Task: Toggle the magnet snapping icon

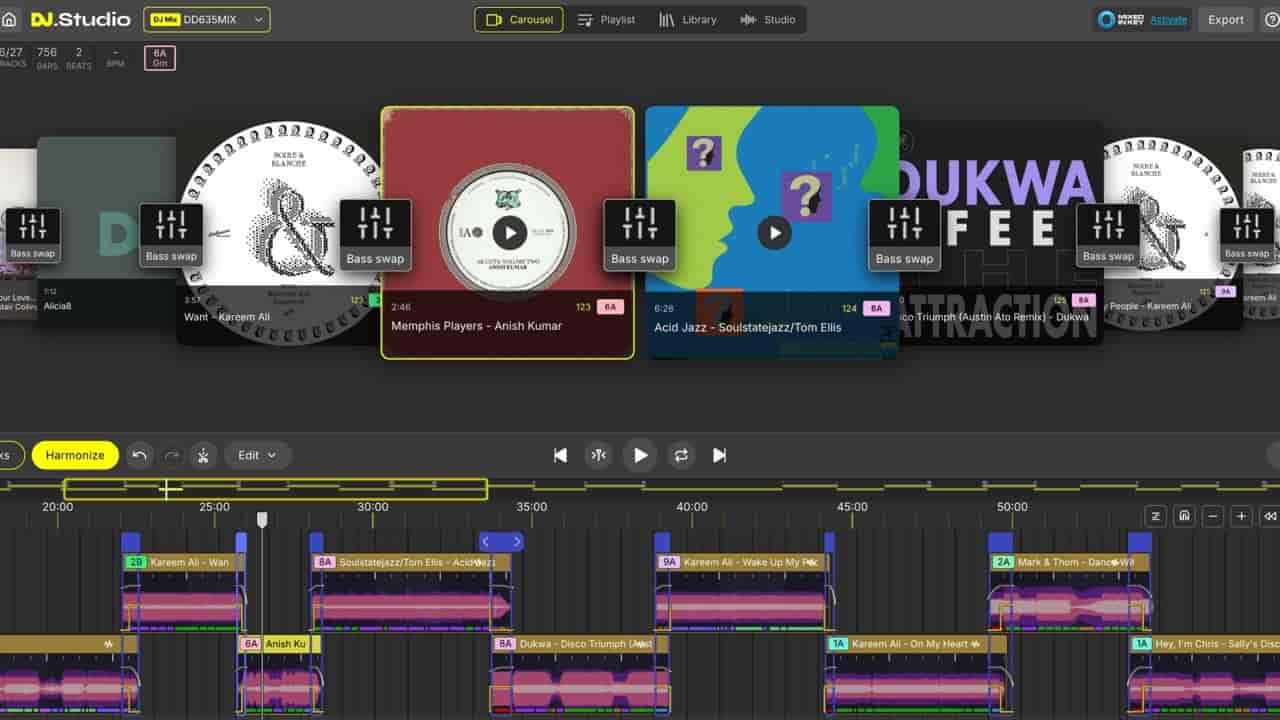Action: tap(1184, 516)
